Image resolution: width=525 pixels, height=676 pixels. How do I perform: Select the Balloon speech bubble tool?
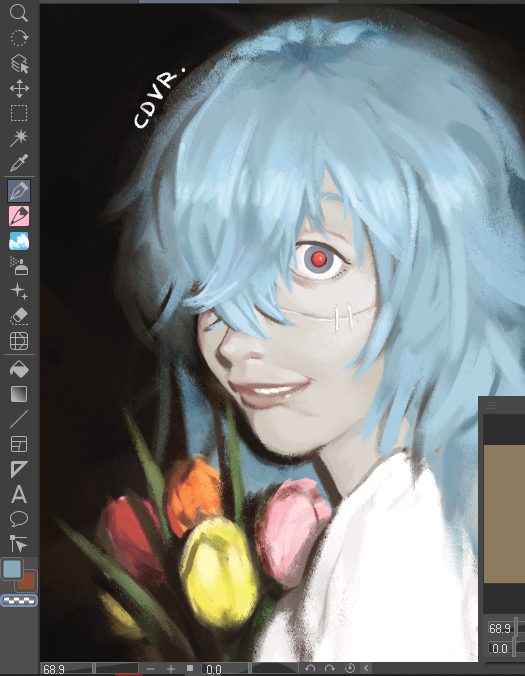point(19,519)
